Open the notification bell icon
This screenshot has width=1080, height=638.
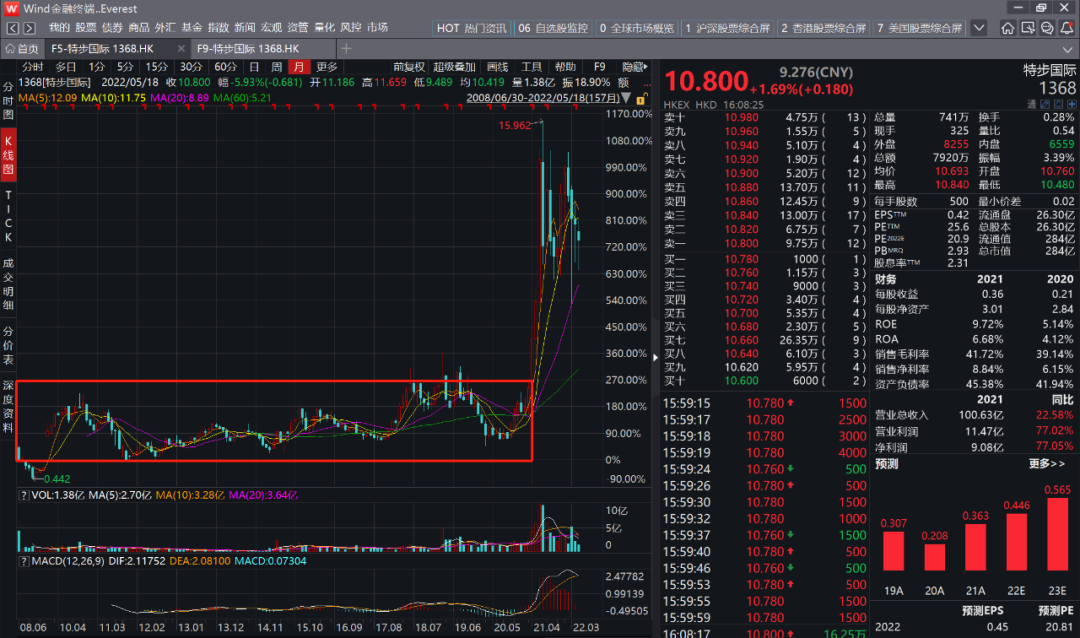pos(1066,28)
